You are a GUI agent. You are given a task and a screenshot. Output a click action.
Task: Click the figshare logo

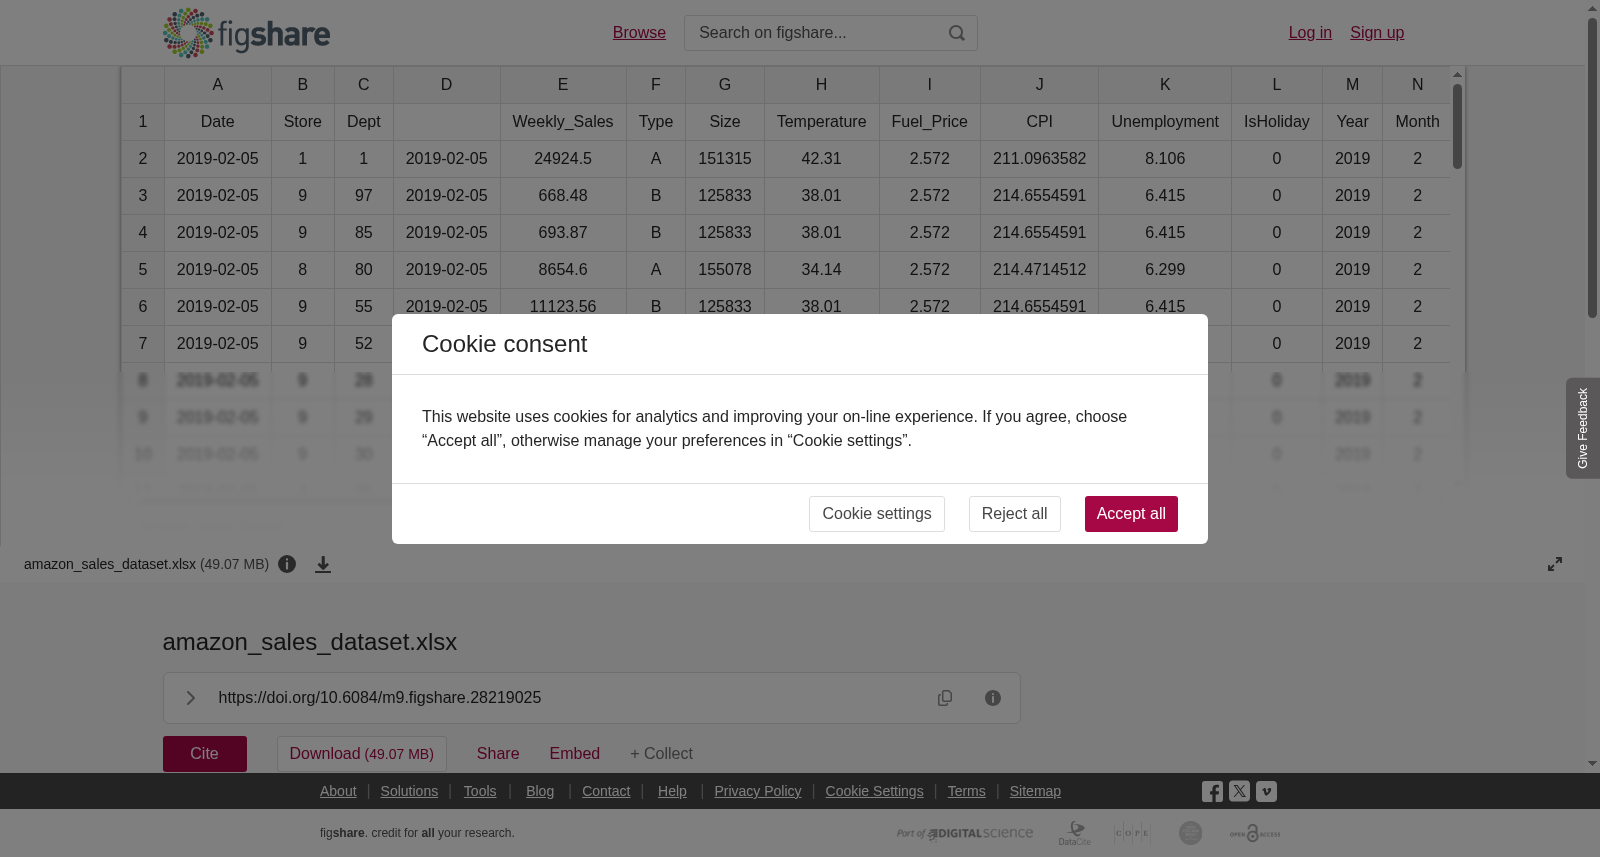(x=246, y=33)
